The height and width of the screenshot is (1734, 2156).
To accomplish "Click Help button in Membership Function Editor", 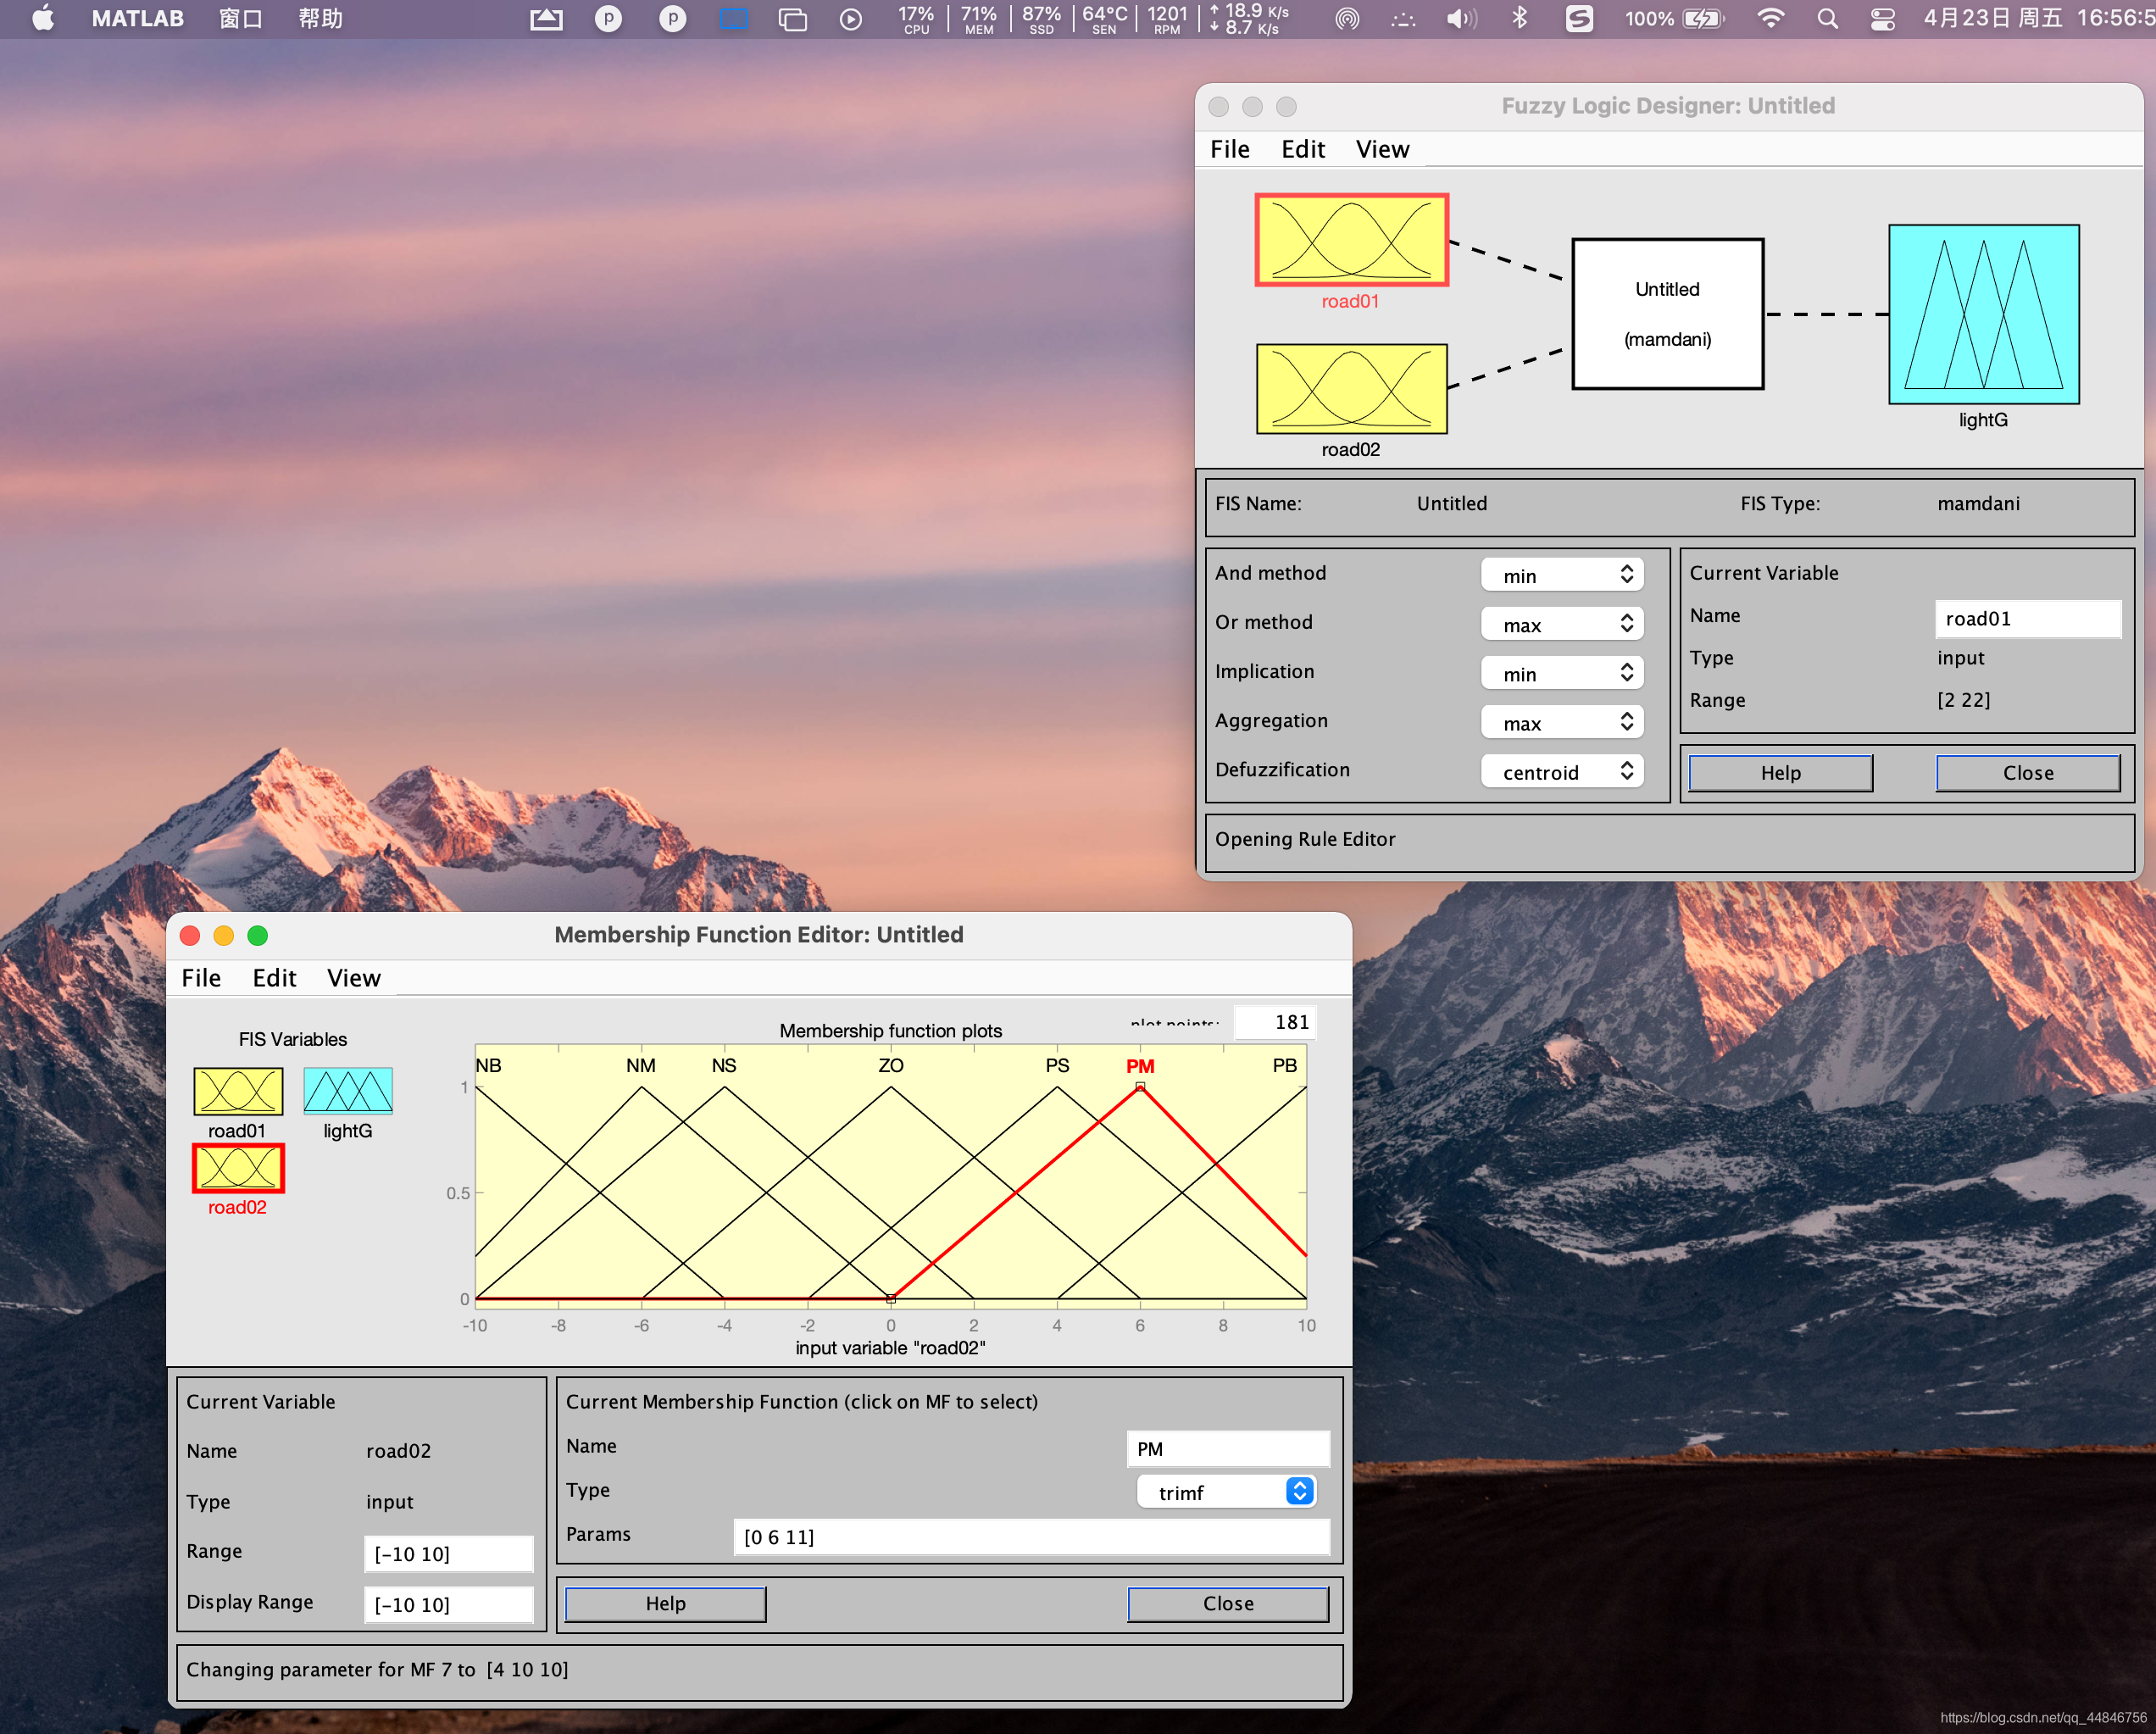I will pos(665,1603).
